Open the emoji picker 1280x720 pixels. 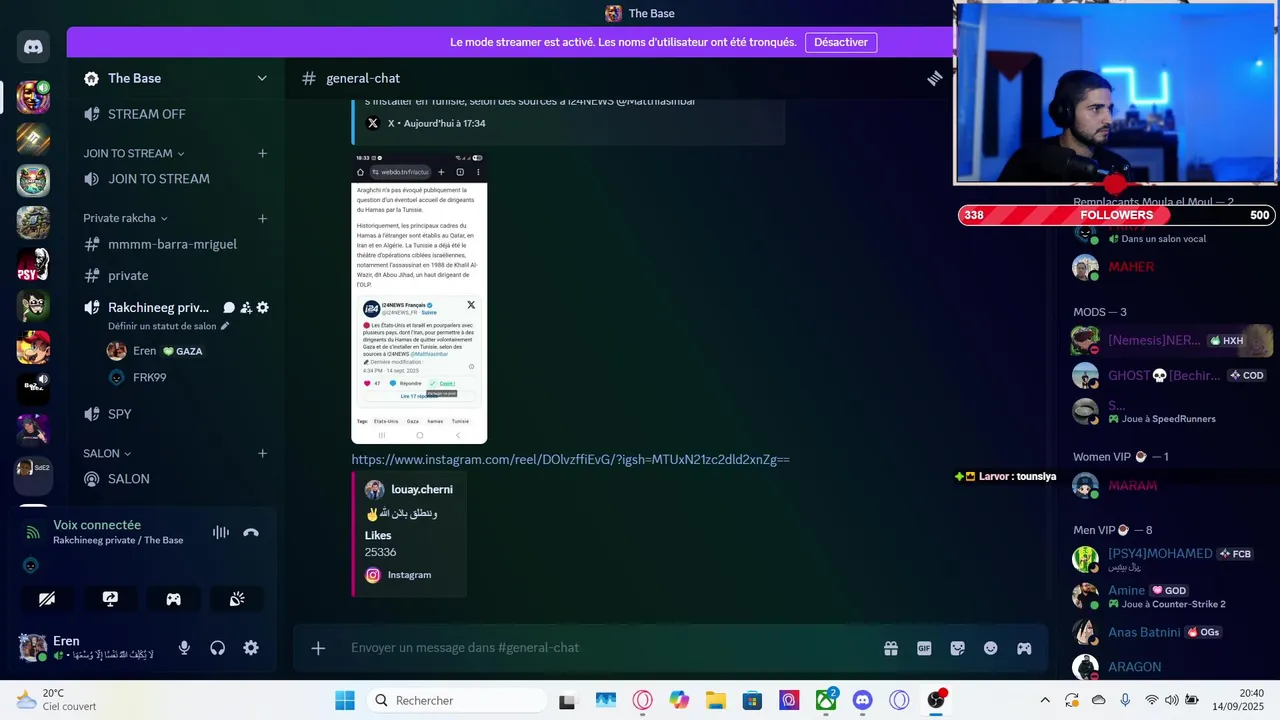(990, 648)
